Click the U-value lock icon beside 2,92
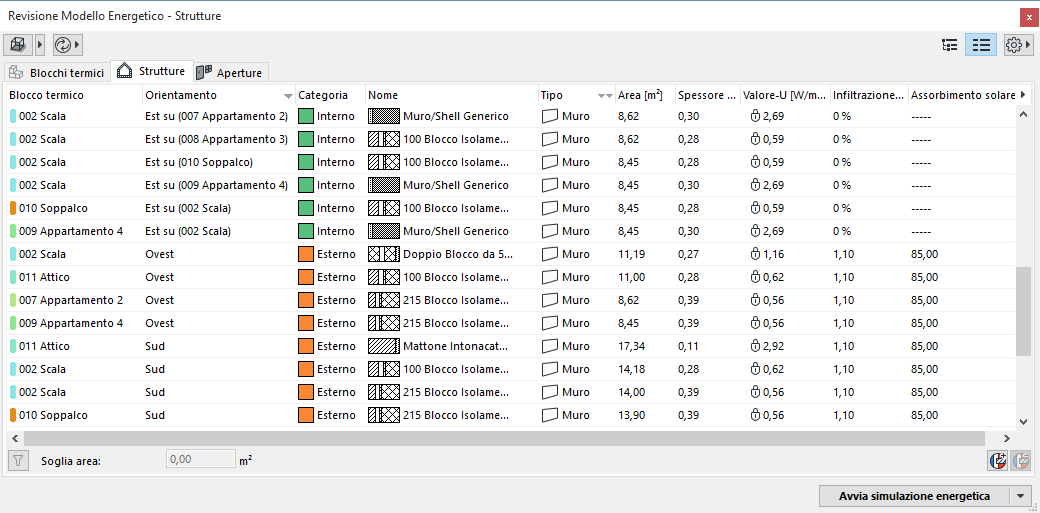 pos(755,346)
